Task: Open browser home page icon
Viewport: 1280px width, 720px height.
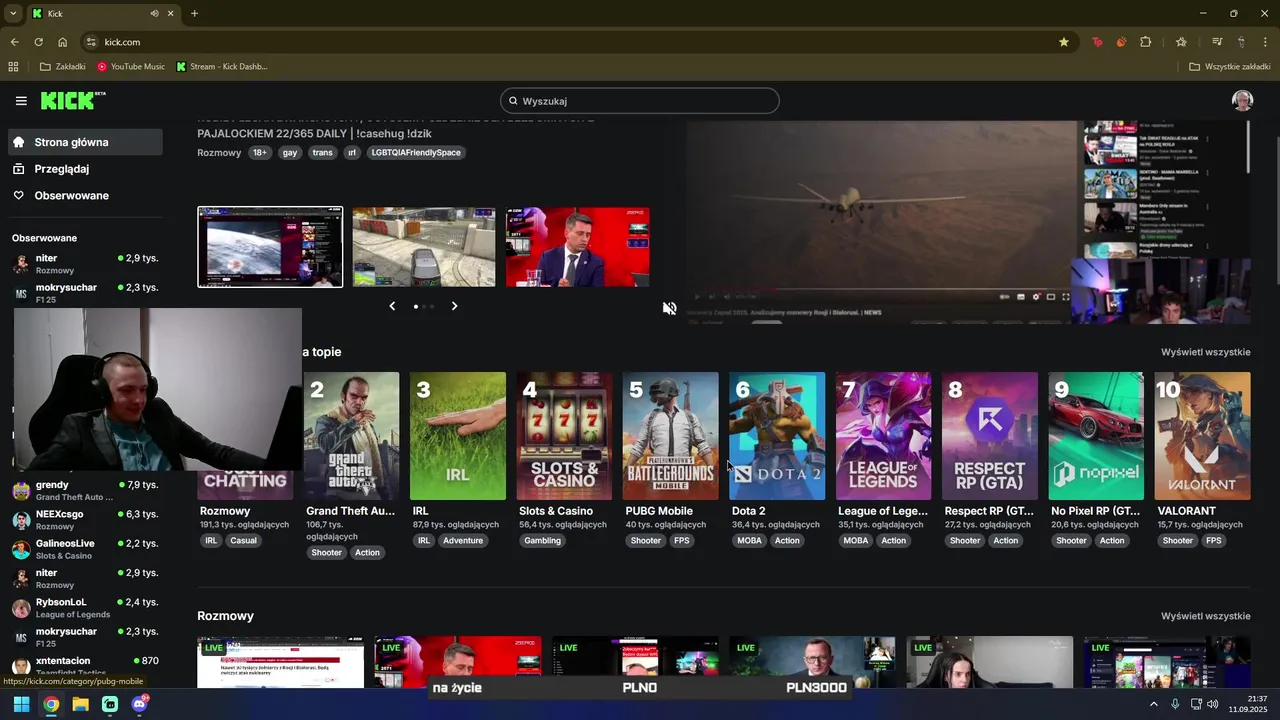Action: pos(62,42)
